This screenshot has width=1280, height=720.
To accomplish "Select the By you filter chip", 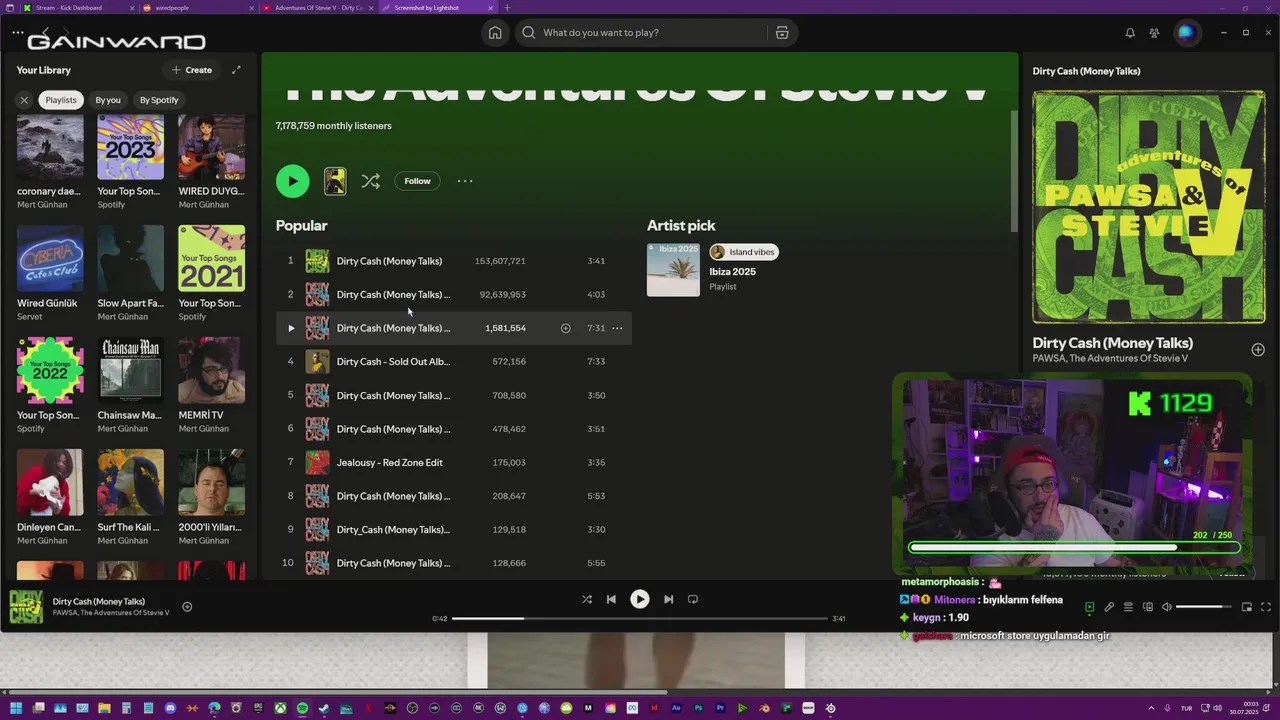I will tap(108, 100).
